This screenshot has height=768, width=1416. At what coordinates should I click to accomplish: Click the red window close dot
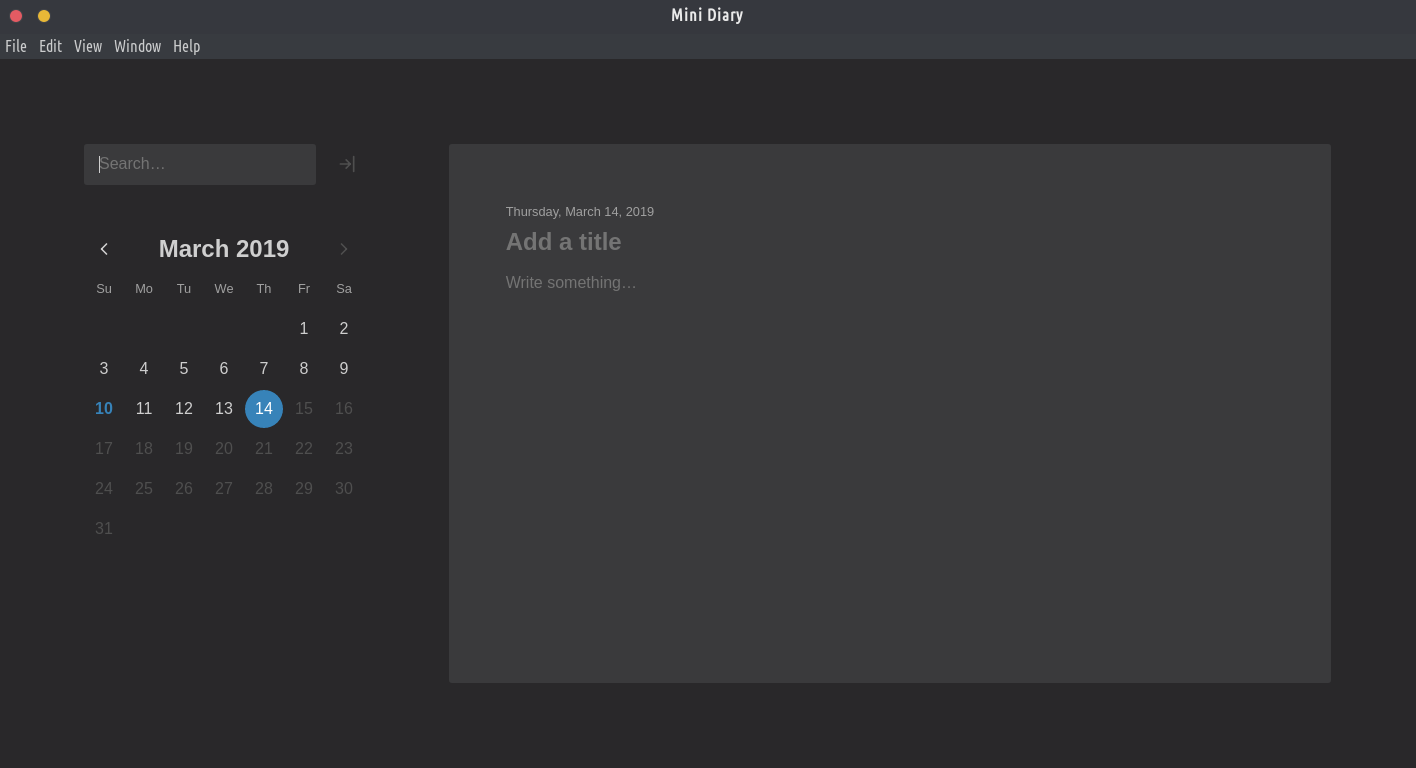click(16, 16)
